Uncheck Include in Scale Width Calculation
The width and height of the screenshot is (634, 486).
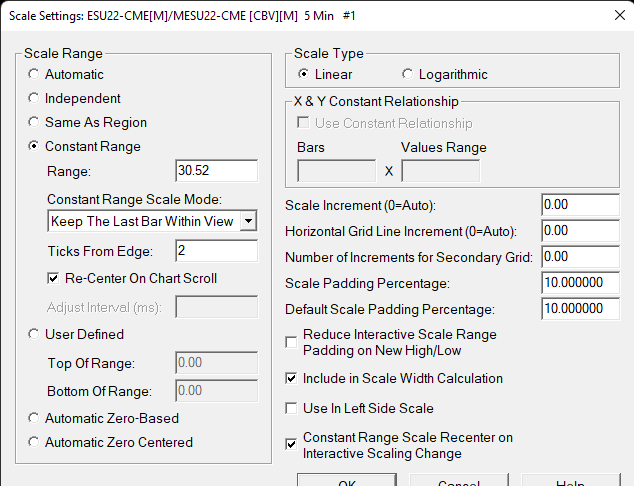tap(291, 379)
